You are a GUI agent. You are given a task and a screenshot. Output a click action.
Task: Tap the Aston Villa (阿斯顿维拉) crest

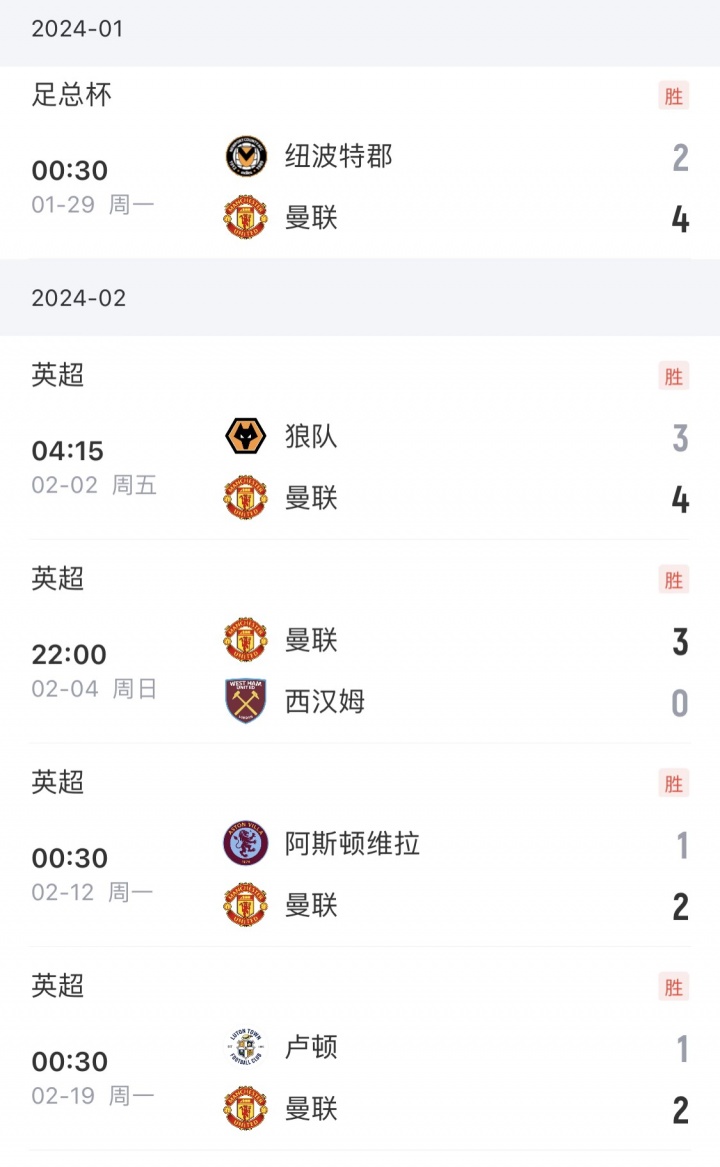245,844
